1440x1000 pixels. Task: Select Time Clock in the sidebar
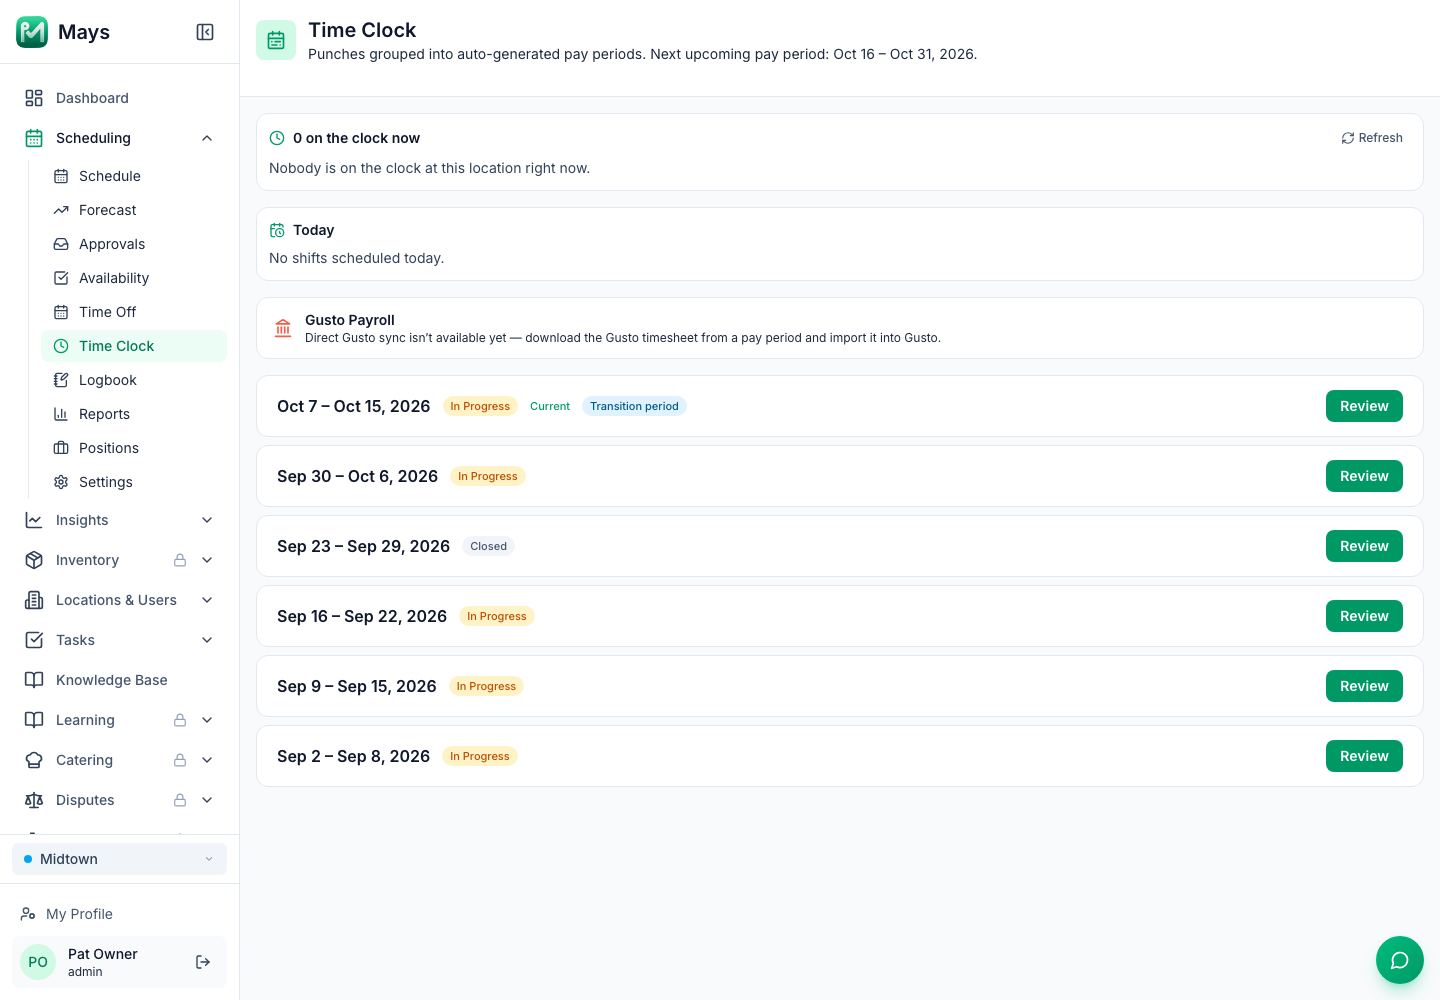(x=134, y=346)
